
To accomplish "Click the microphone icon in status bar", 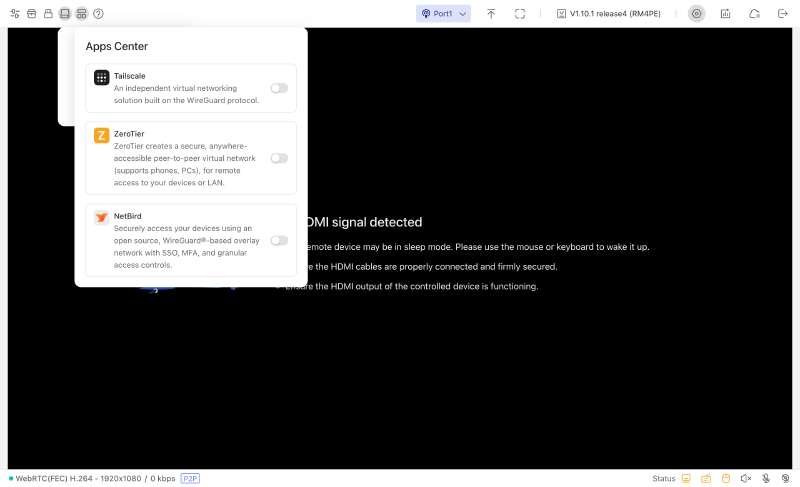I will (x=766, y=478).
